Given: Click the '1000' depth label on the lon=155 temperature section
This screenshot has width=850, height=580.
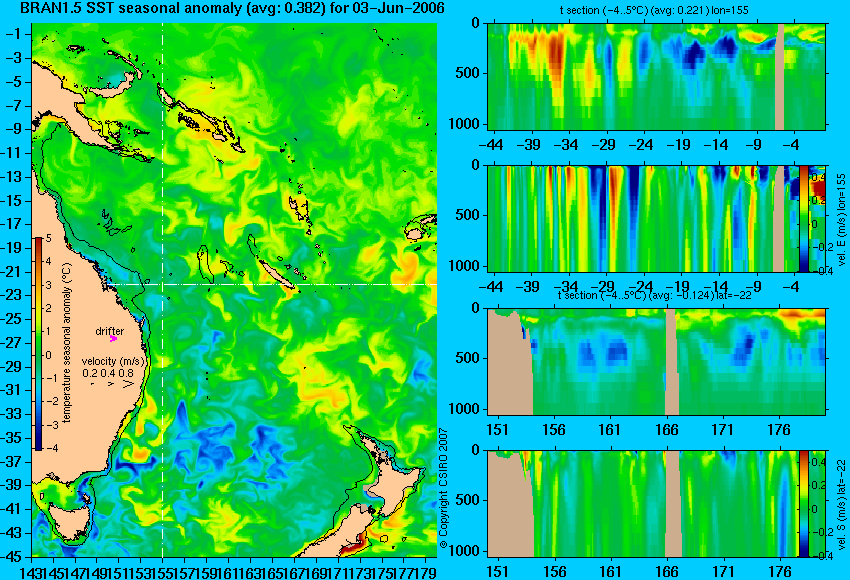Looking at the screenshot, I should (465, 124).
